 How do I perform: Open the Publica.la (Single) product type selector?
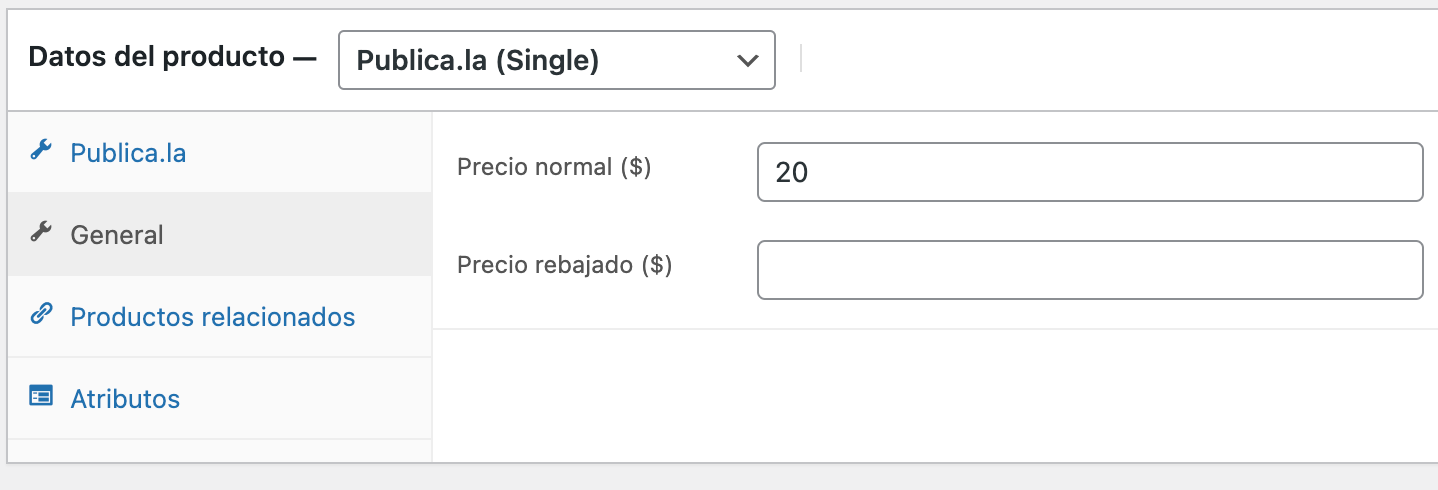[557, 60]
